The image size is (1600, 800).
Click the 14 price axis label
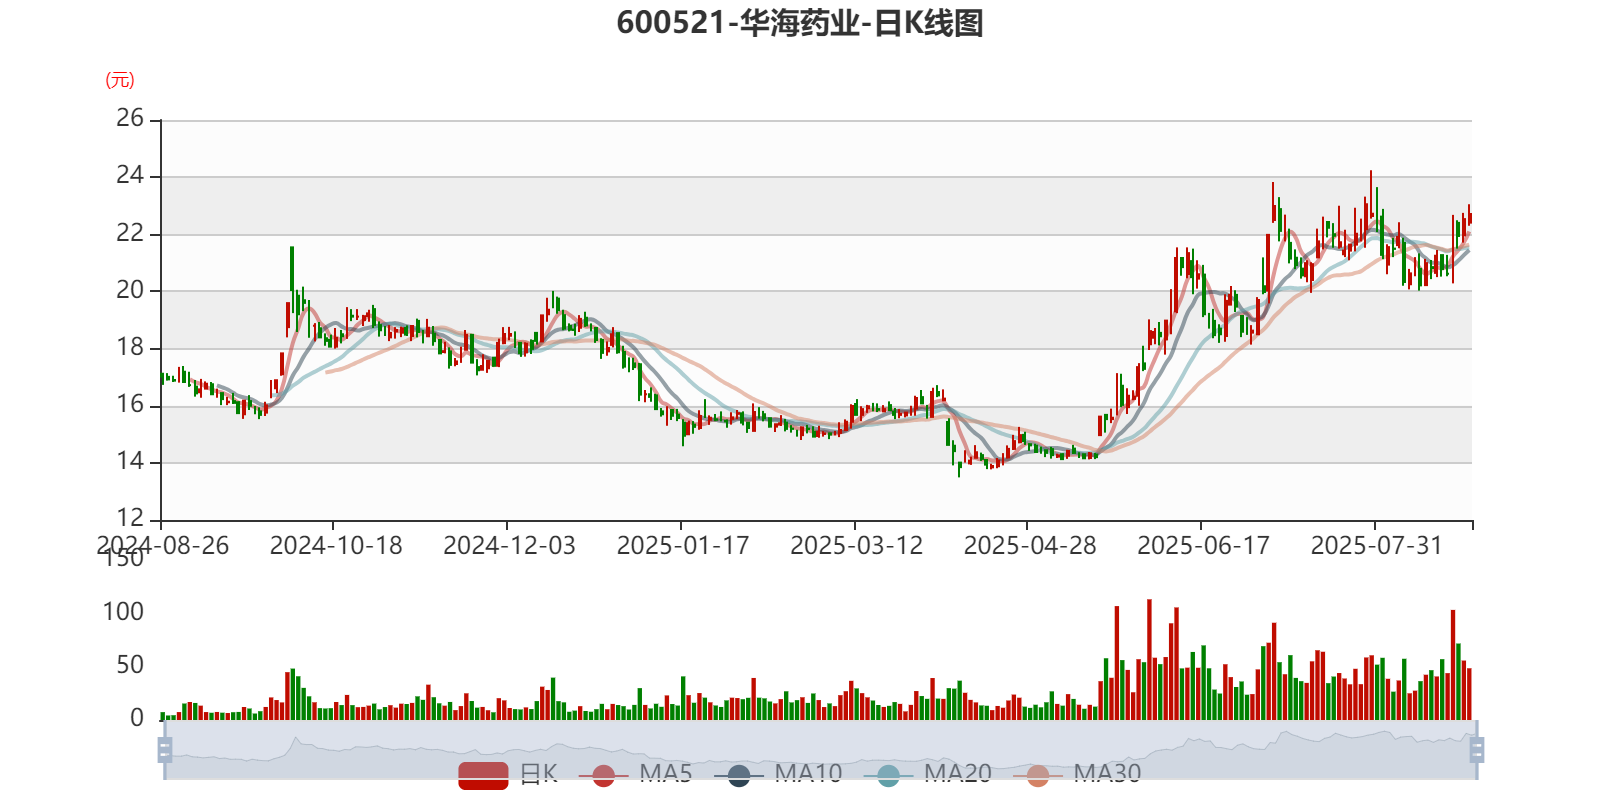pyautogui.click(x=130, y=462)
